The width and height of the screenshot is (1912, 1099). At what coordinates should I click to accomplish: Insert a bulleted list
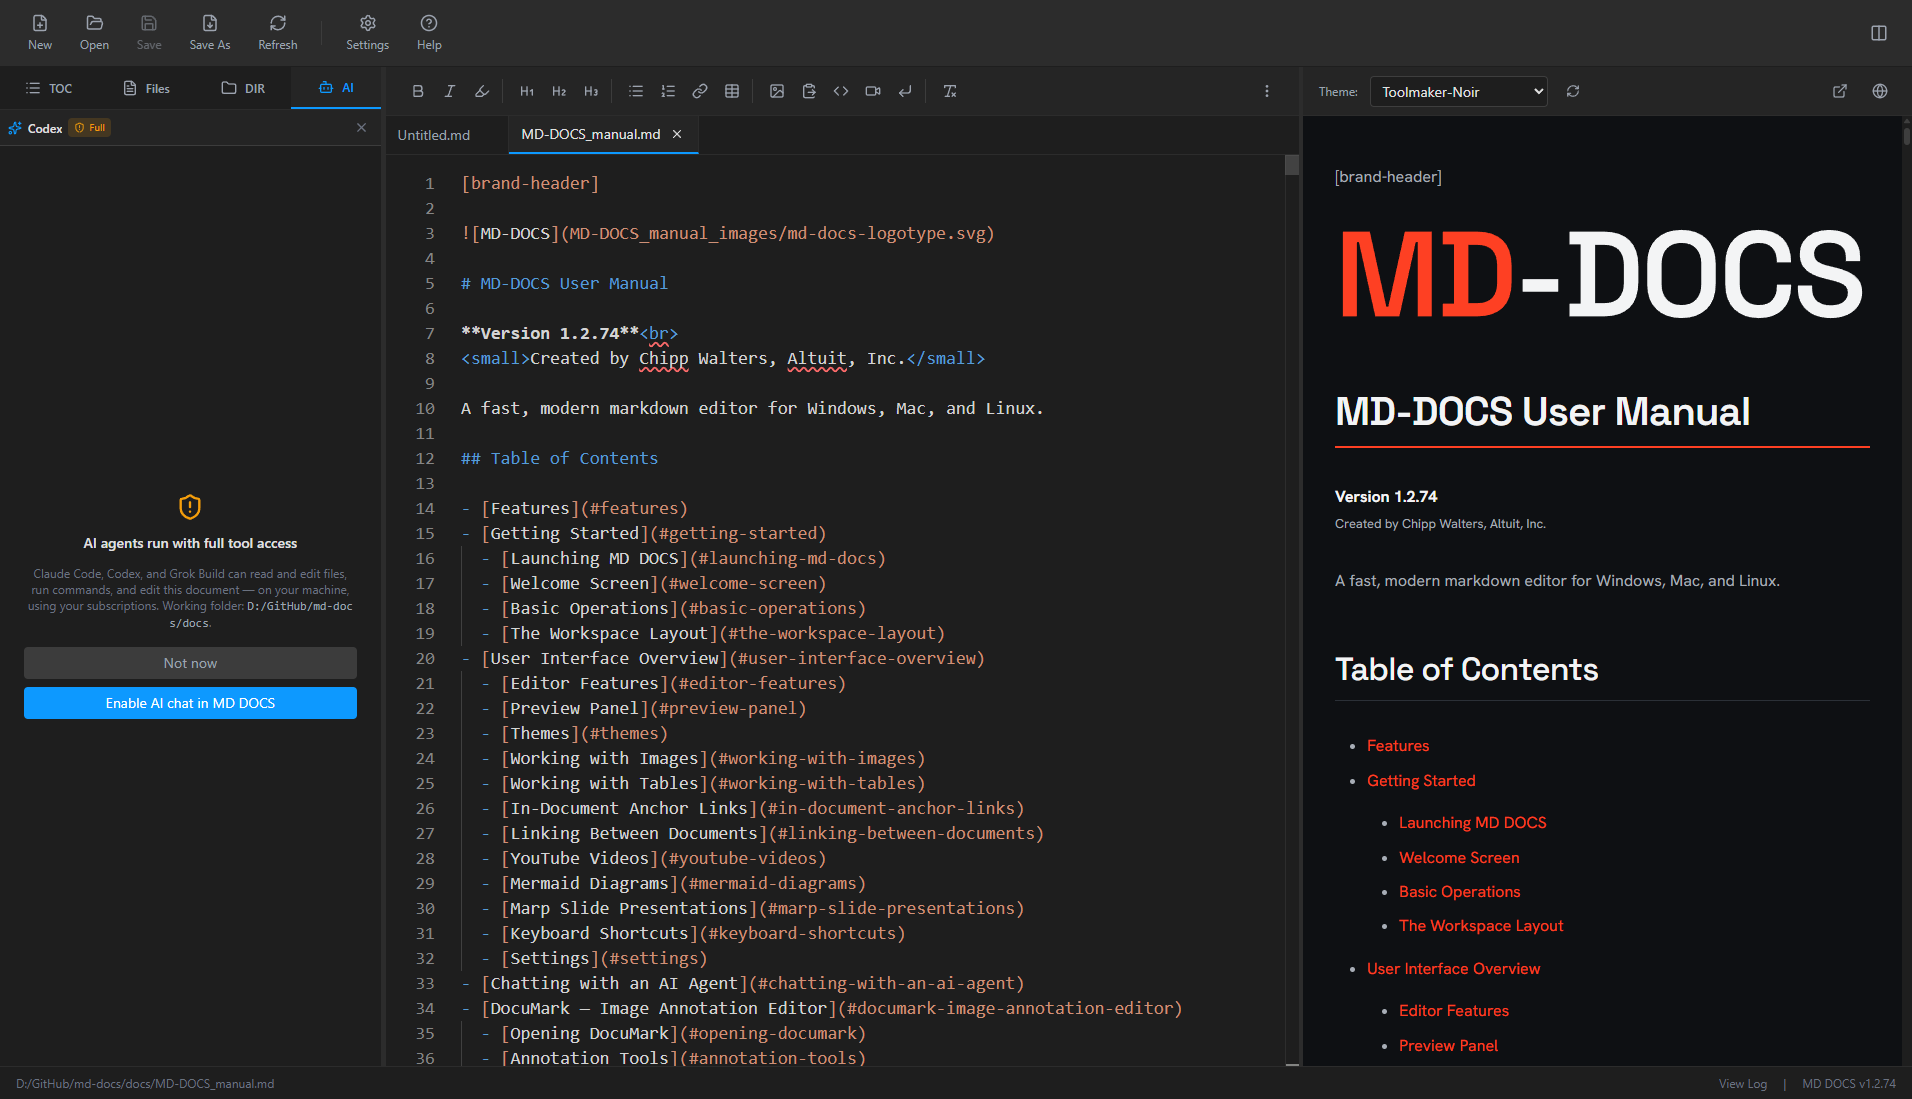(x=636, y=91)
